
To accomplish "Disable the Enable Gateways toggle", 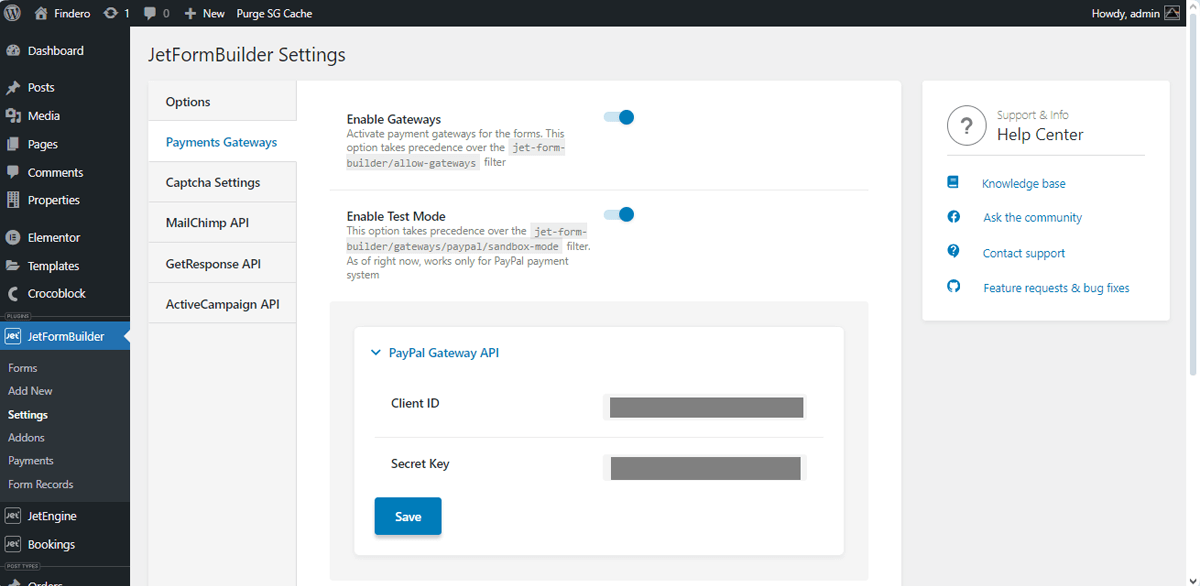I will 619,117.
